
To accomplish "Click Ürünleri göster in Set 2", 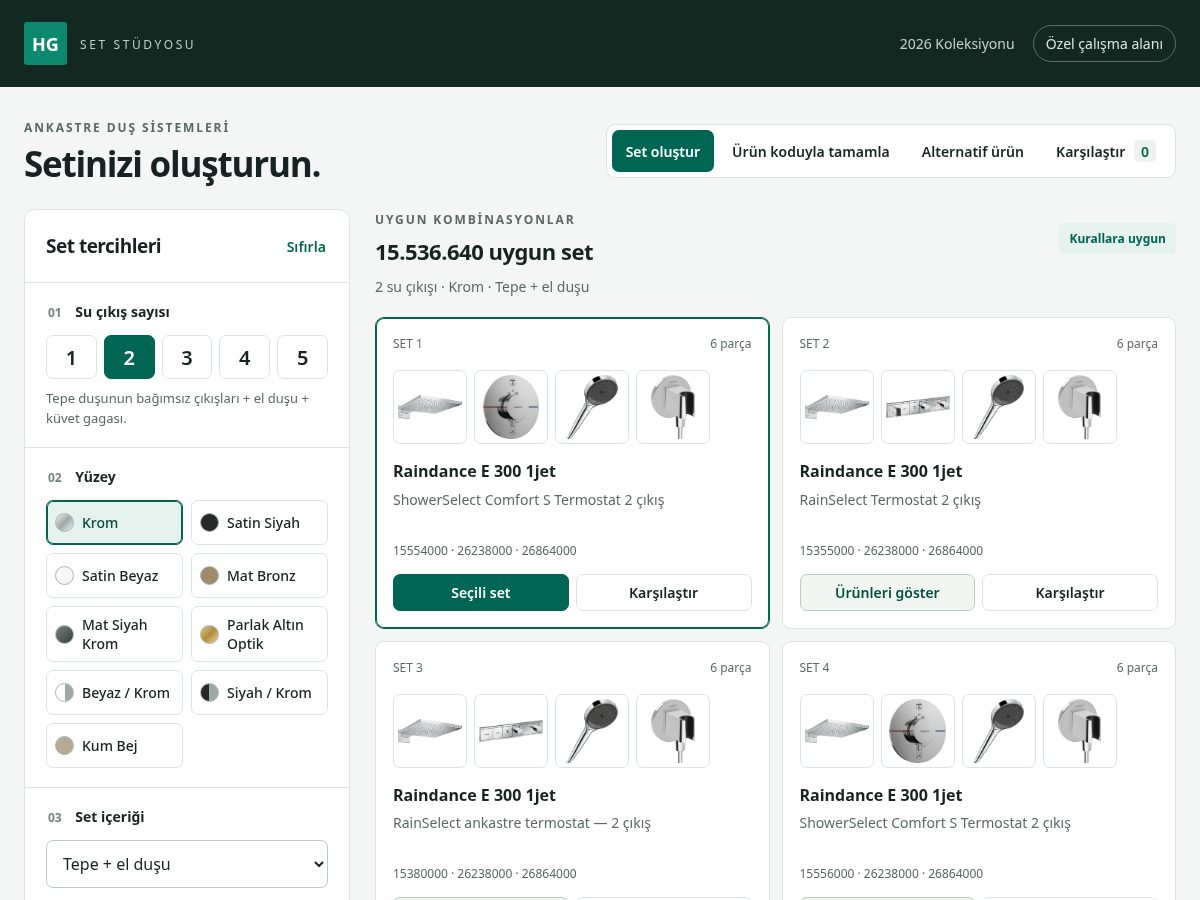I will click(887, 592).
